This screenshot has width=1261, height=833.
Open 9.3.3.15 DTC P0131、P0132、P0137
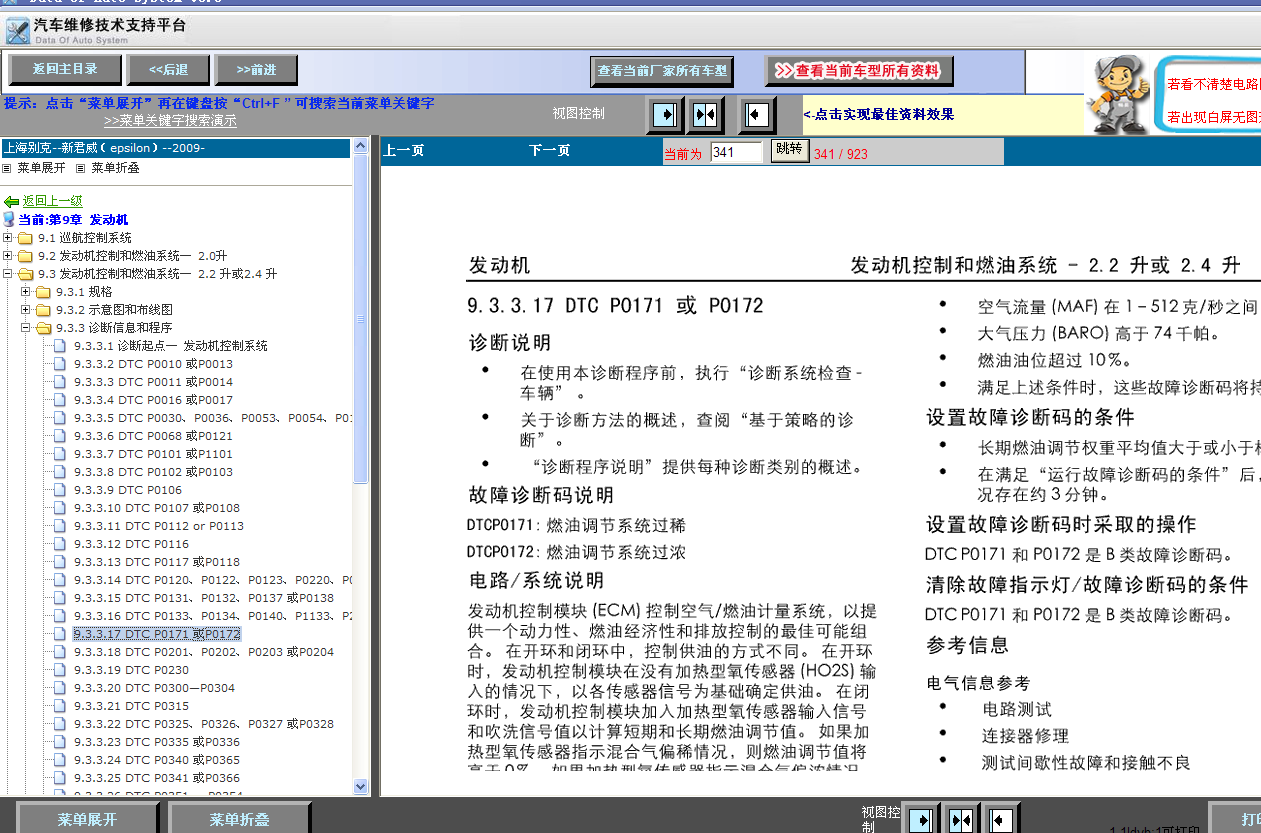(x=204, y=598)
